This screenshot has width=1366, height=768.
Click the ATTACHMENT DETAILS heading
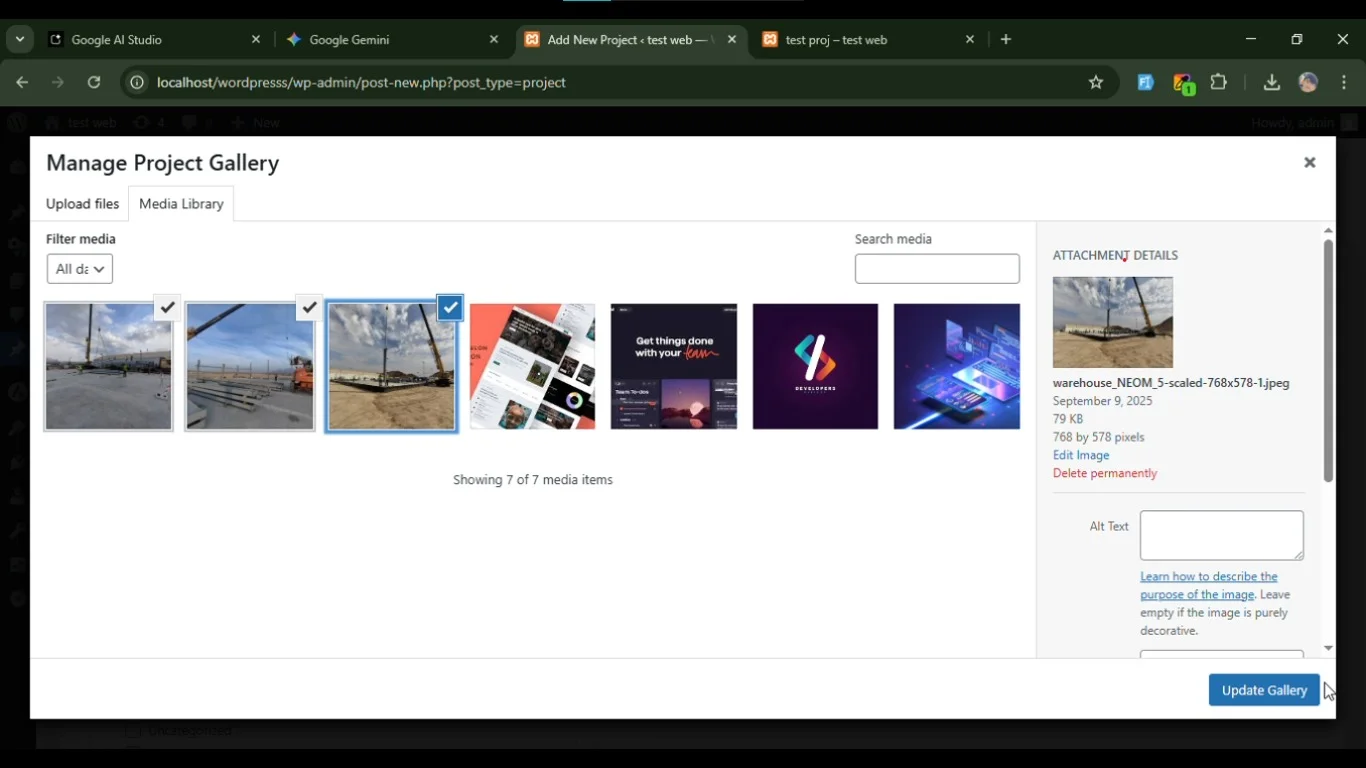(x=1115, y=255)
